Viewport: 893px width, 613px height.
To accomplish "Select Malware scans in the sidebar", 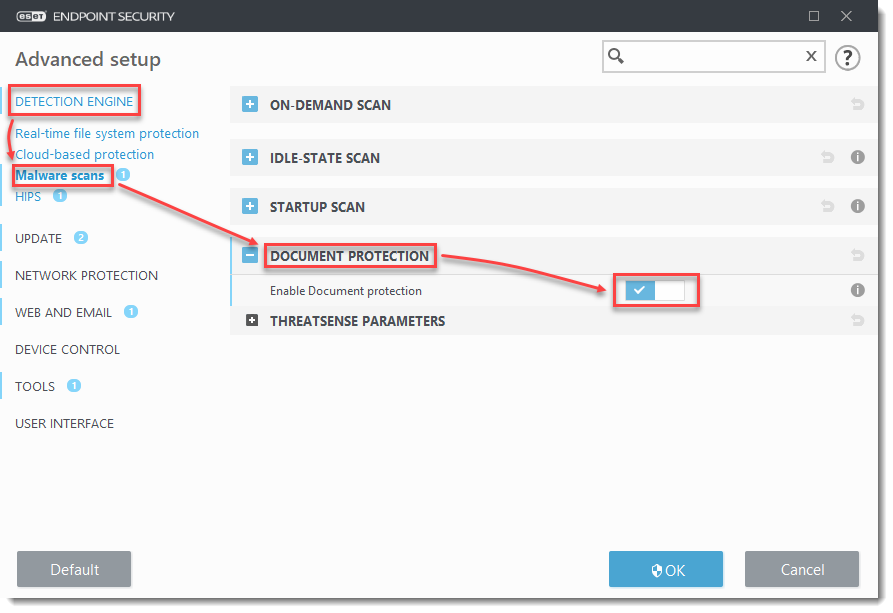I will coord(61,175).
